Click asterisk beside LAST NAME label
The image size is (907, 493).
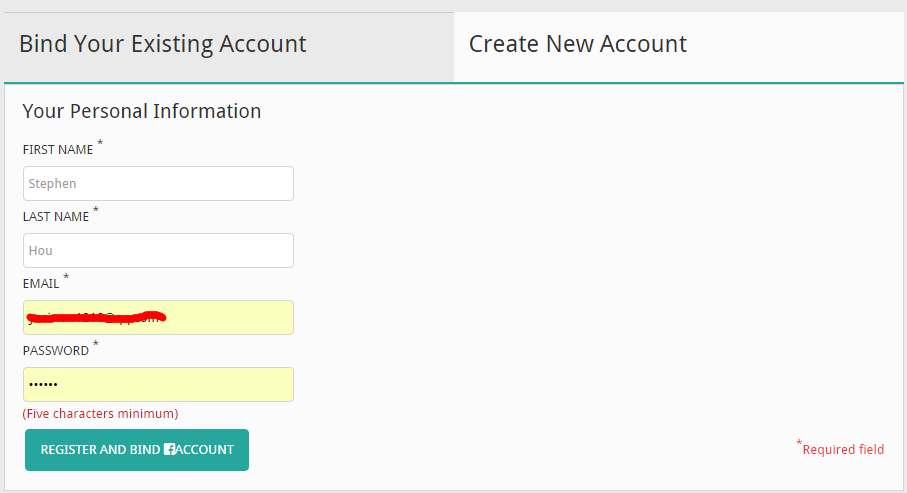[x=95, y=209]
